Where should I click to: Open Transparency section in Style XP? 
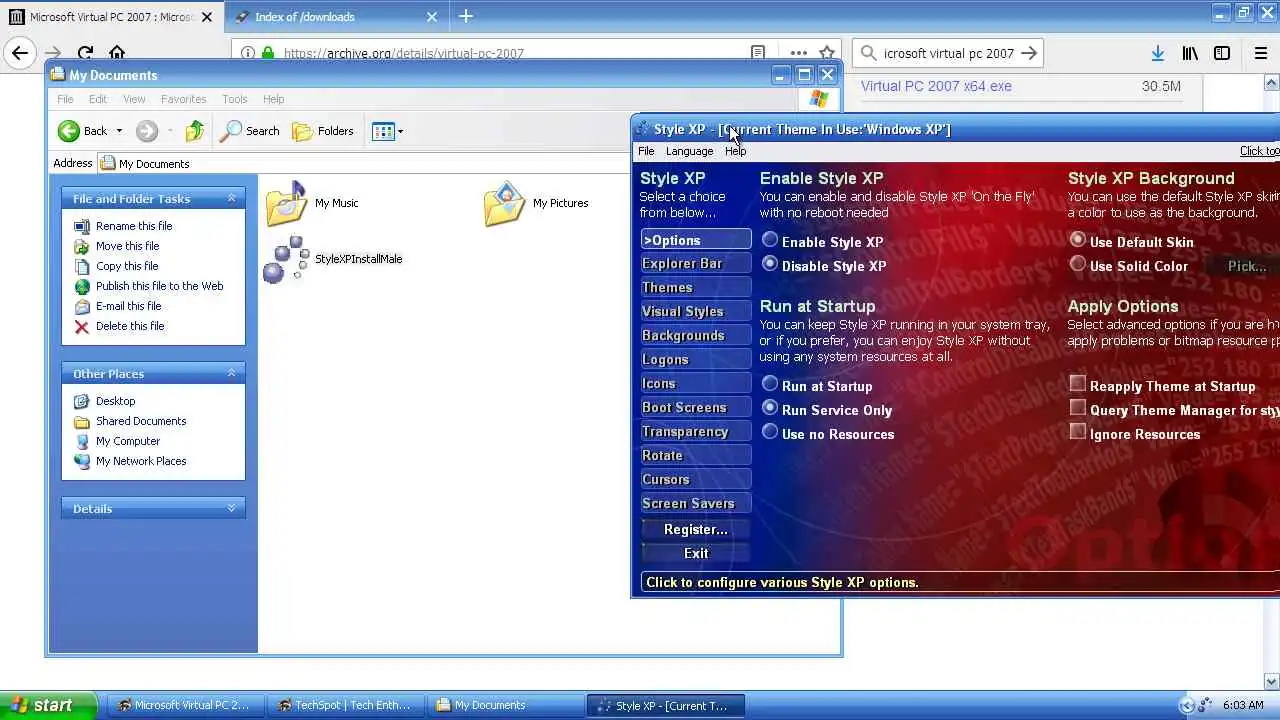(696, 431)
